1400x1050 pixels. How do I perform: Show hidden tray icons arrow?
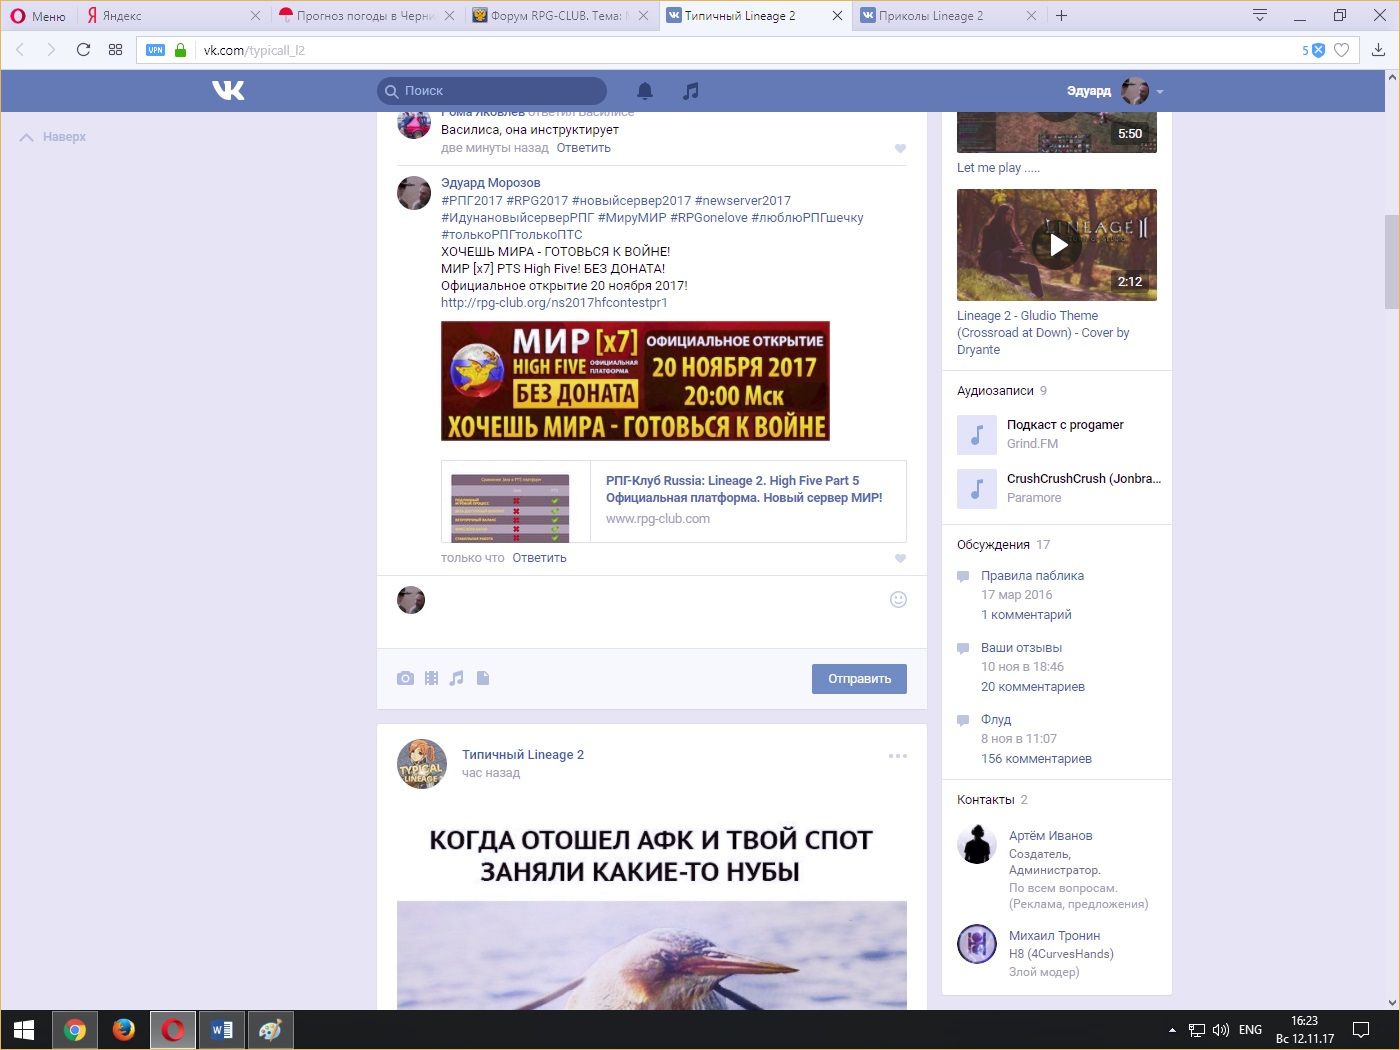pyautogui.click(x=1172, y=1030)
